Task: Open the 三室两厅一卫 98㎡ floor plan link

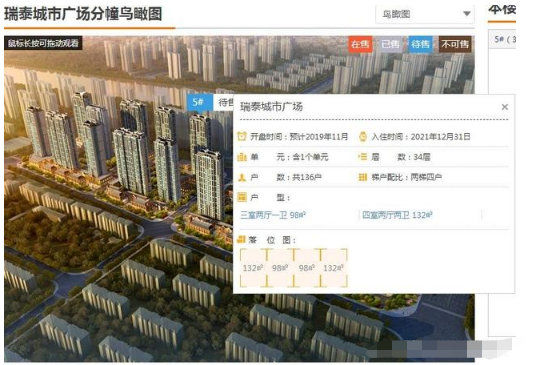Action: click(273, 215)
